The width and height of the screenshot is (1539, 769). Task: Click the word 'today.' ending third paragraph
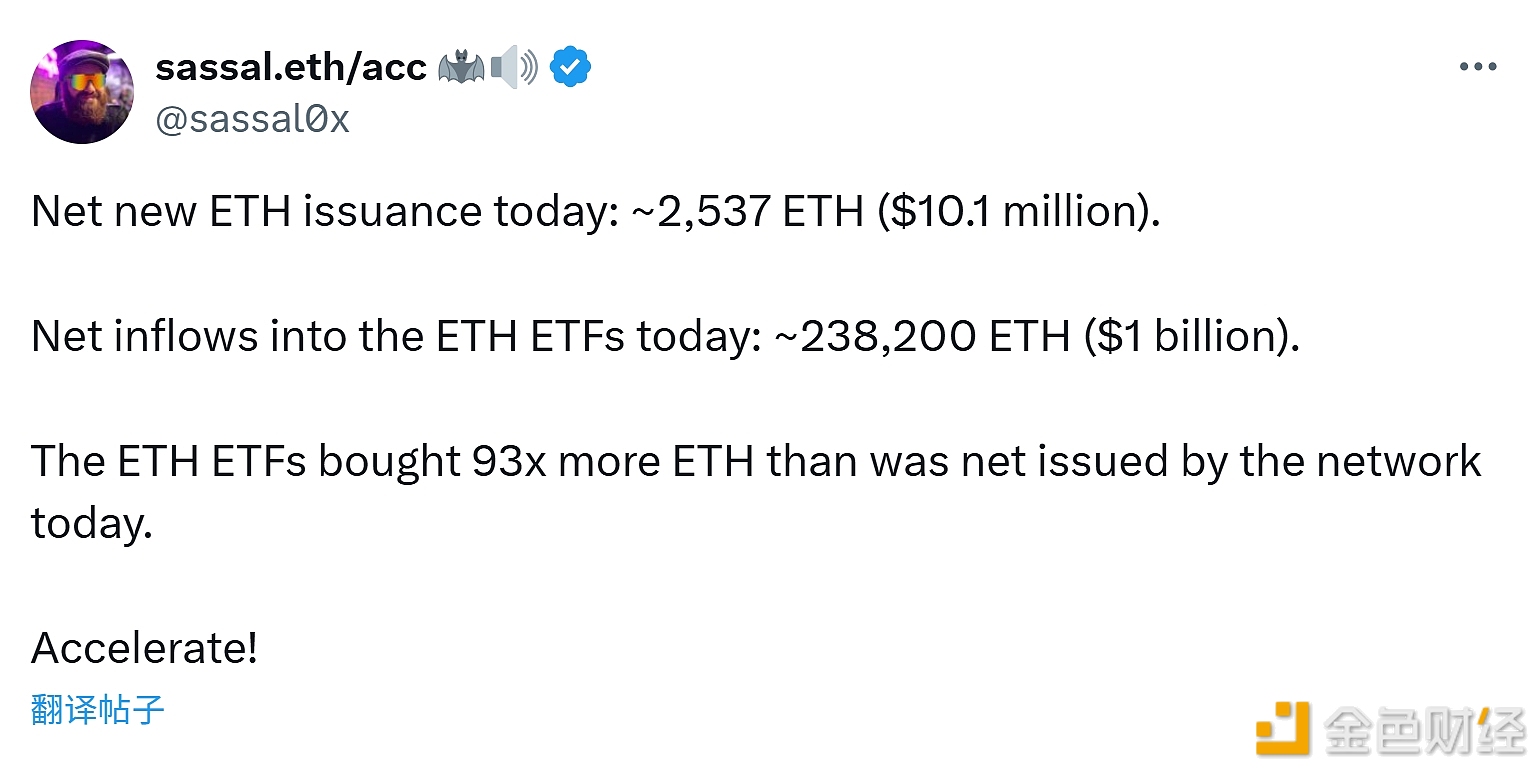click(x=91, y=524)
